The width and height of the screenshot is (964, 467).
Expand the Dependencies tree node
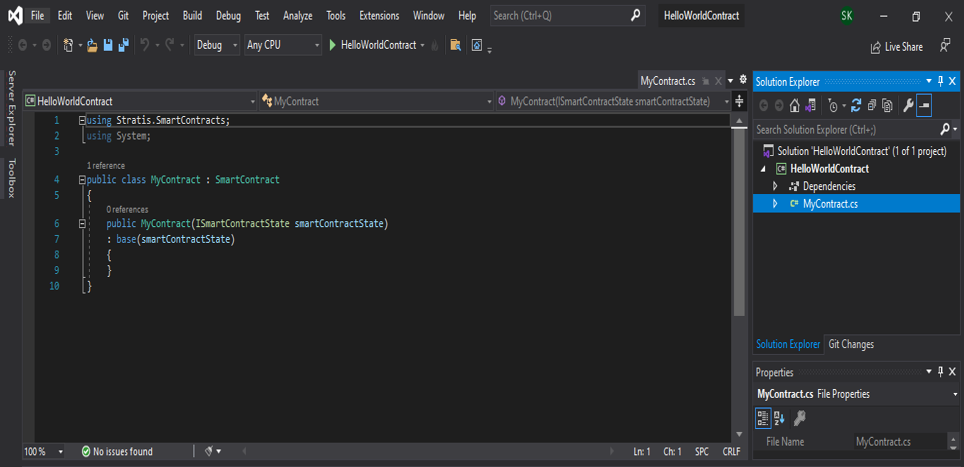(775, 186)
